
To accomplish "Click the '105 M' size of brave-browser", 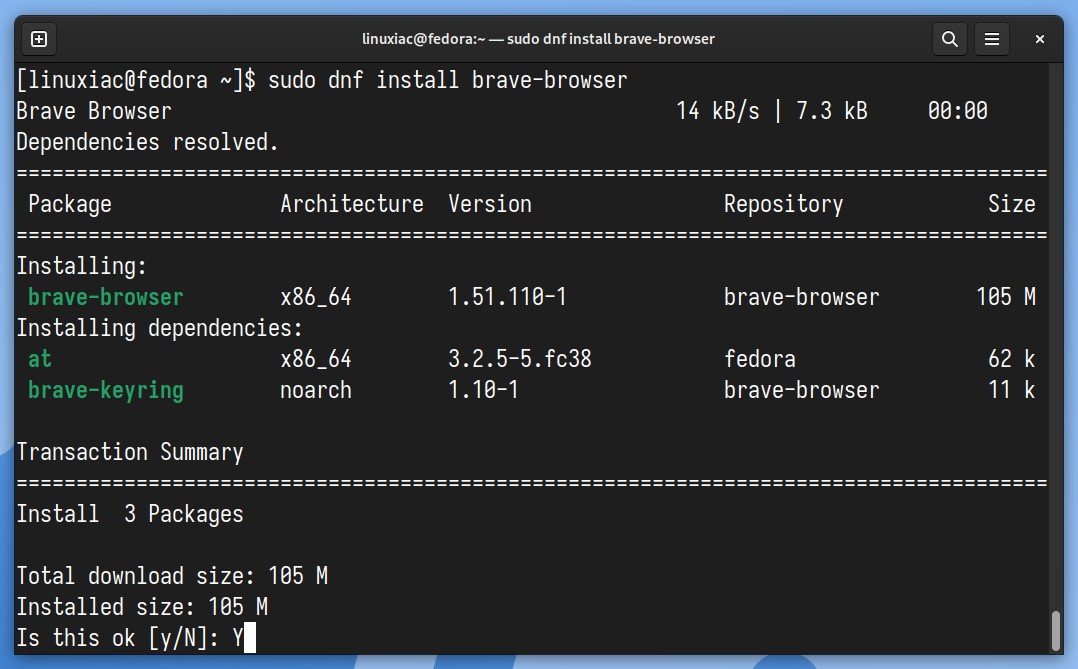I will [1006, 297].
